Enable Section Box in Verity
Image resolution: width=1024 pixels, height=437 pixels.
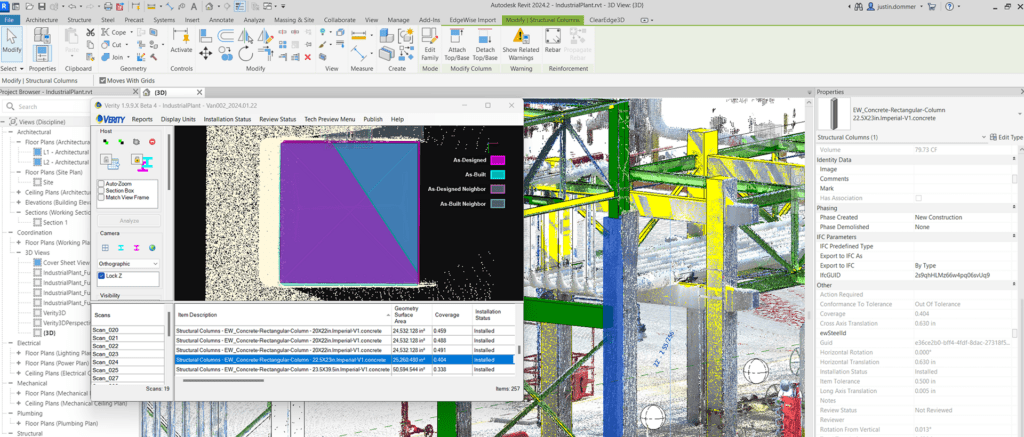click(x=101, y=191)
